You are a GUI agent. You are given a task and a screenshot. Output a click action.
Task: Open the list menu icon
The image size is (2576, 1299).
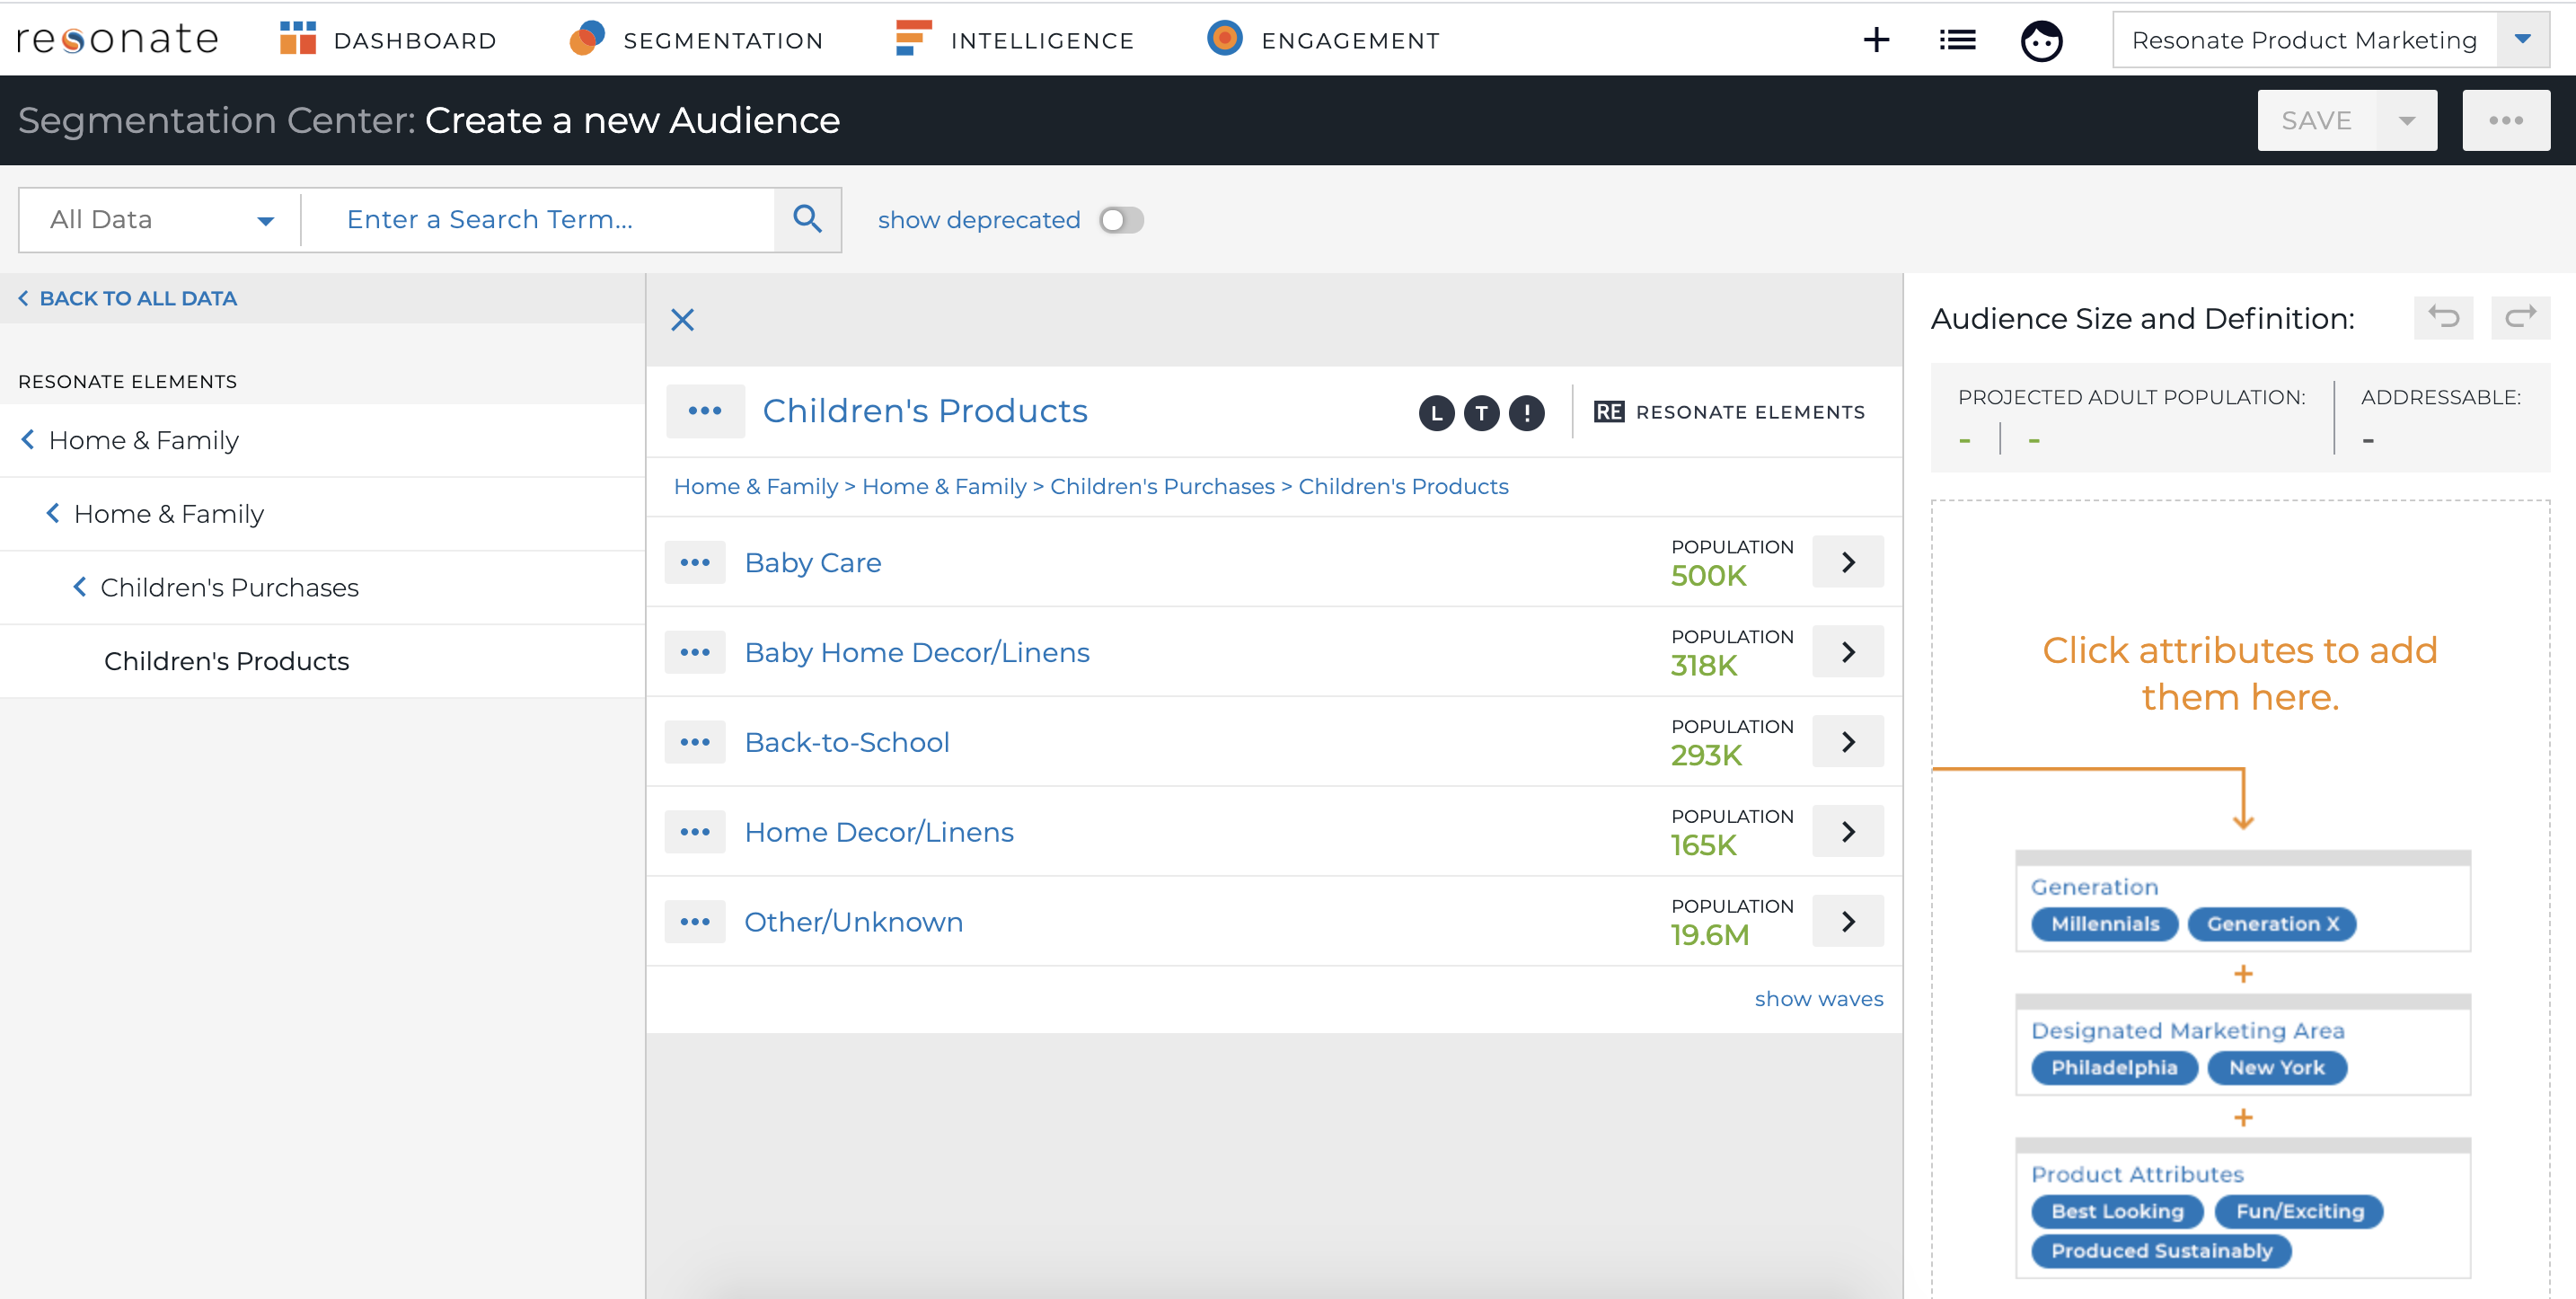1957,40
